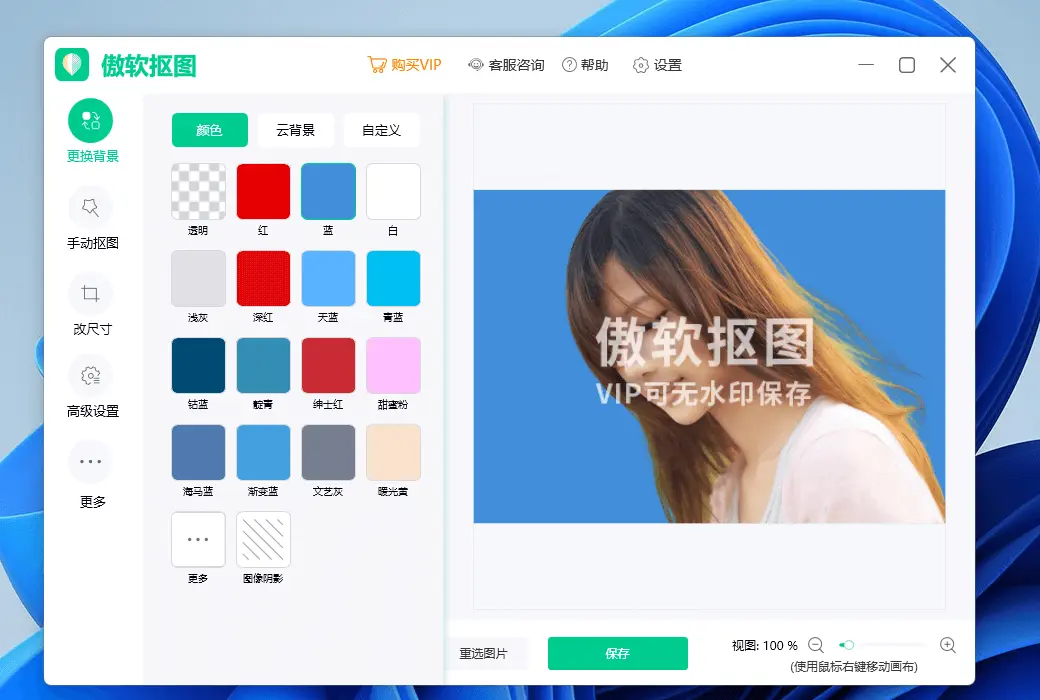Close the 傲软抠图 window
1040x700 pixels.
tap(948, 65)
